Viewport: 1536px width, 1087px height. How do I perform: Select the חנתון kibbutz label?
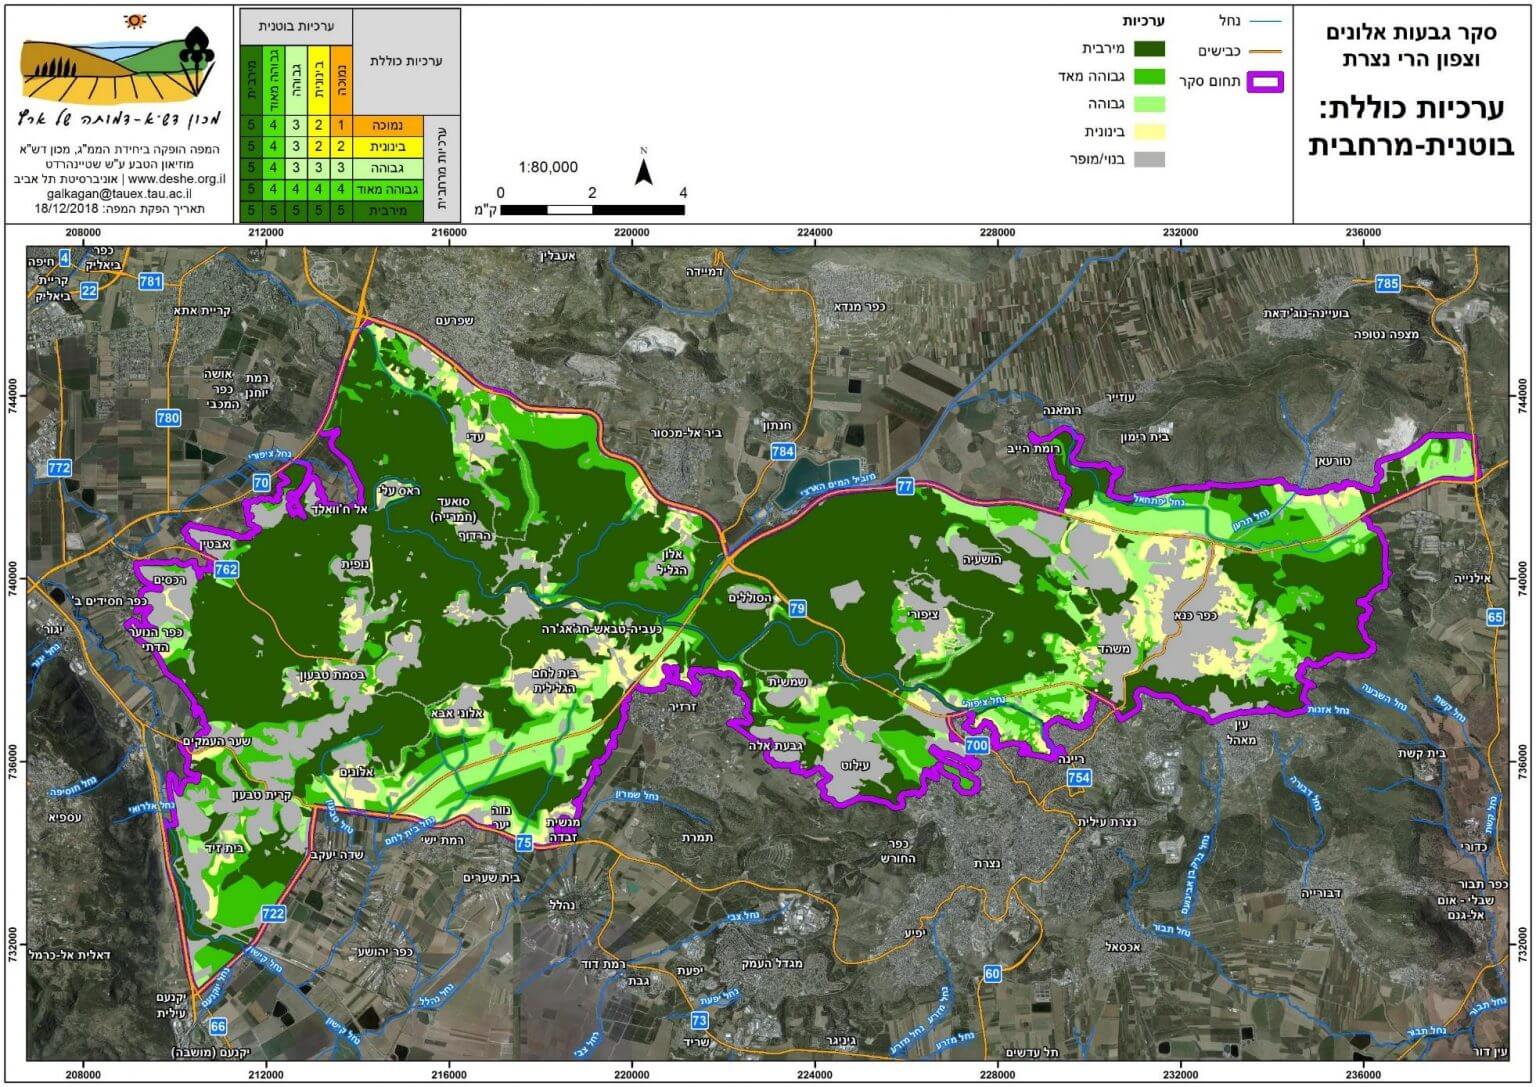(777, 425)
